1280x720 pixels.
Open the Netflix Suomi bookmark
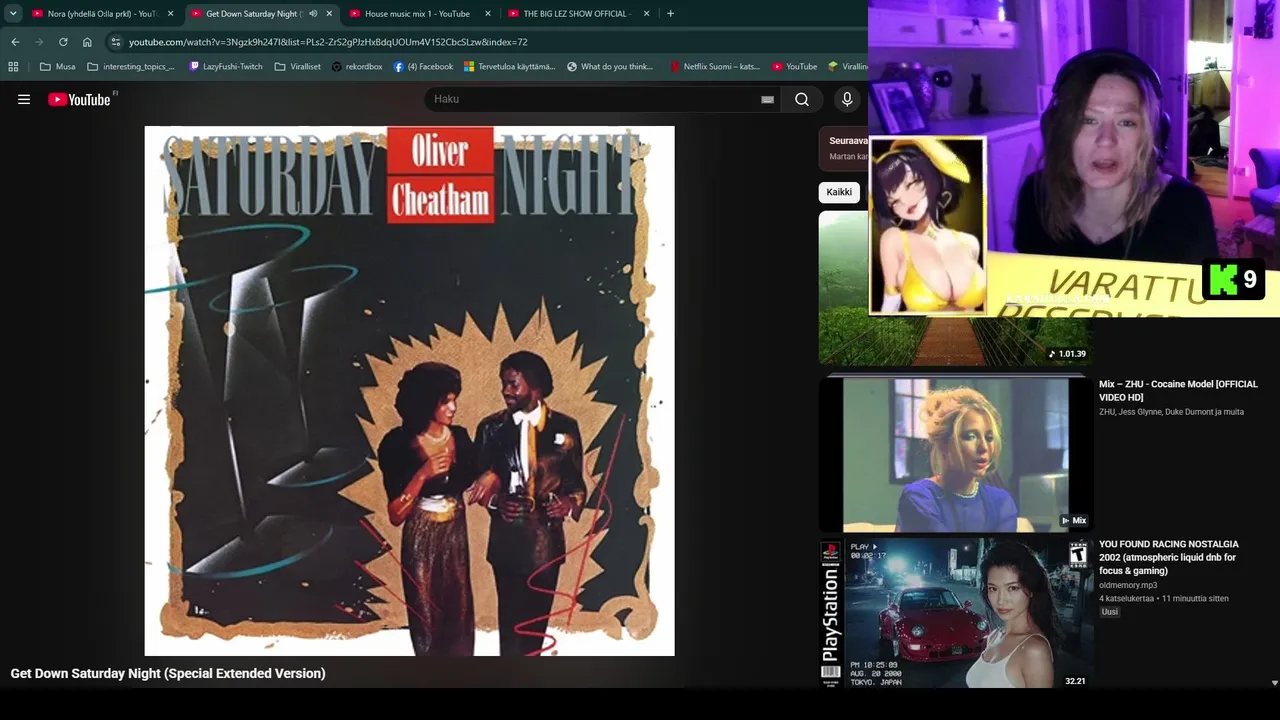[714, 67]
